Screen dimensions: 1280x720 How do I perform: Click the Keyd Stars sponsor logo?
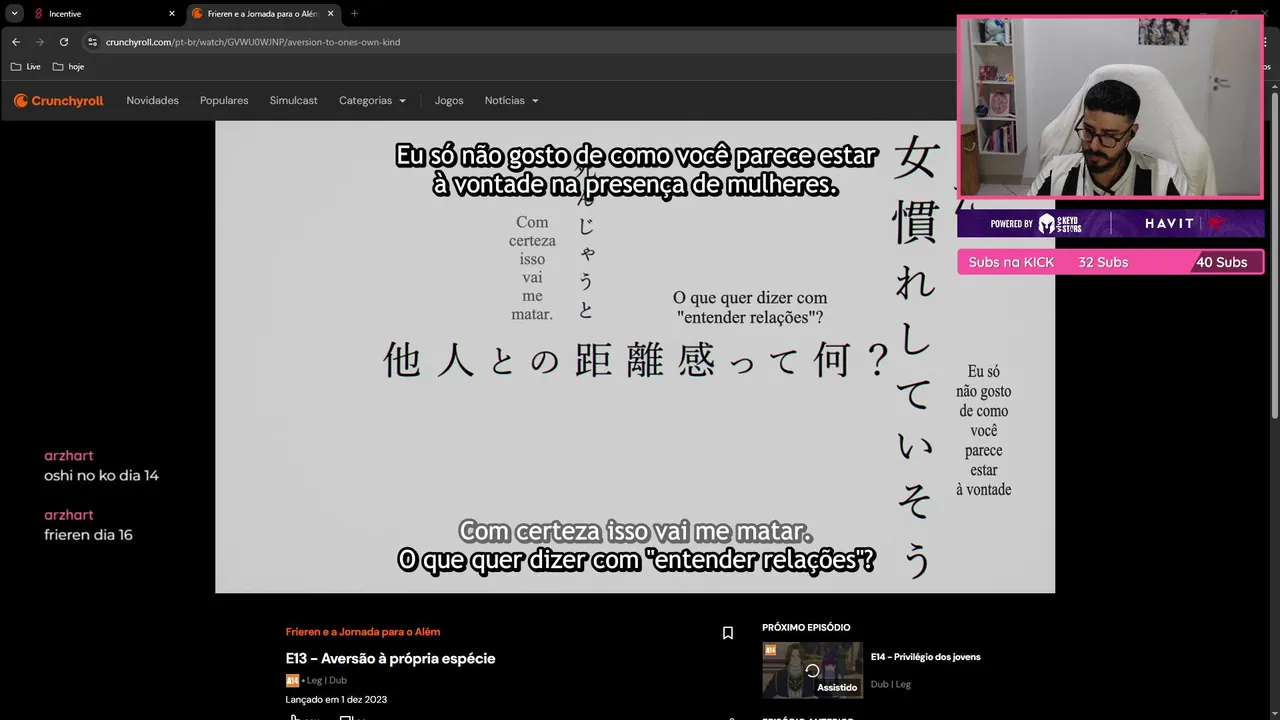pos(1059,224)
